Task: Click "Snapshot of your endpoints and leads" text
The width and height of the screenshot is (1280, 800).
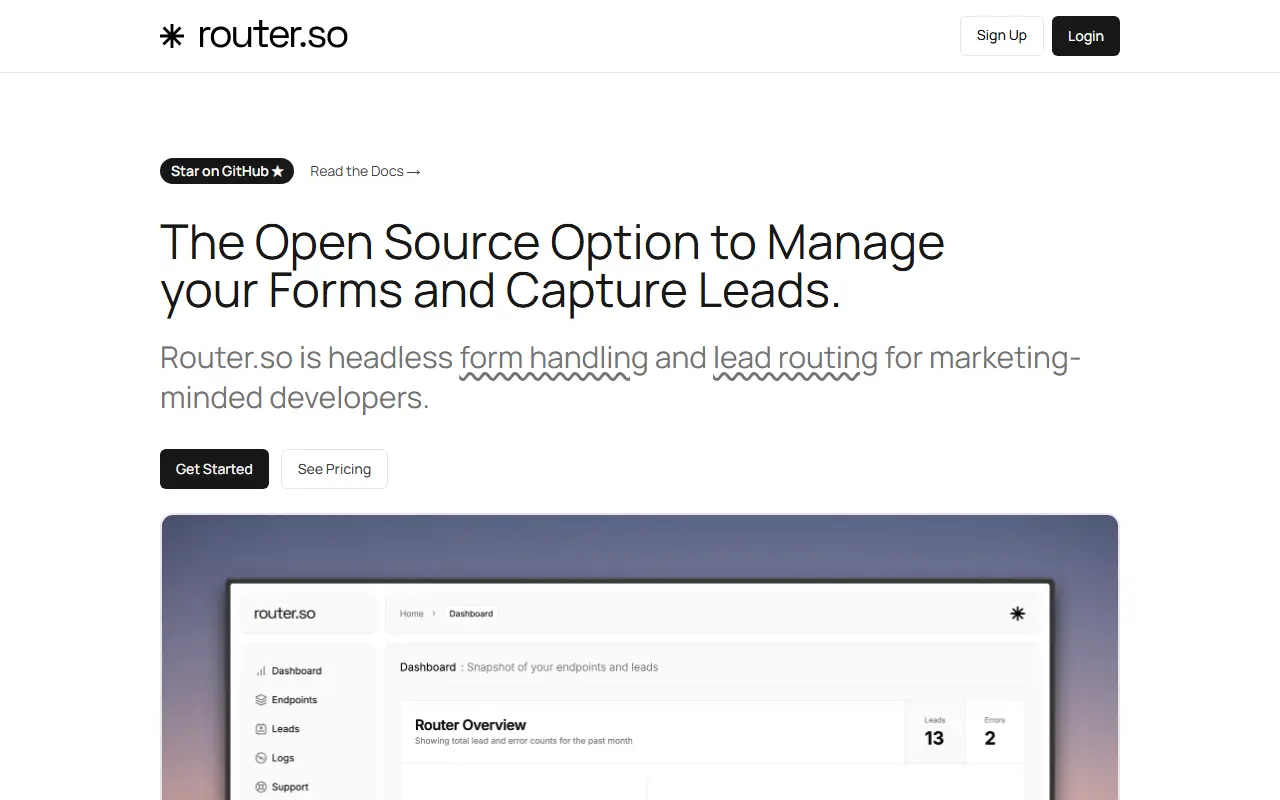Action: (563, 667)
